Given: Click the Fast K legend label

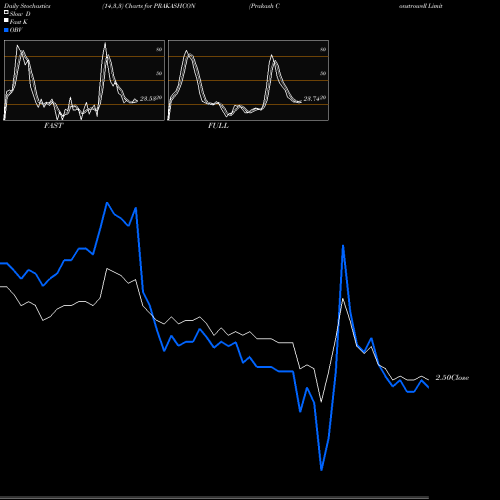Looking at the screenshot, I should (19, 22).
